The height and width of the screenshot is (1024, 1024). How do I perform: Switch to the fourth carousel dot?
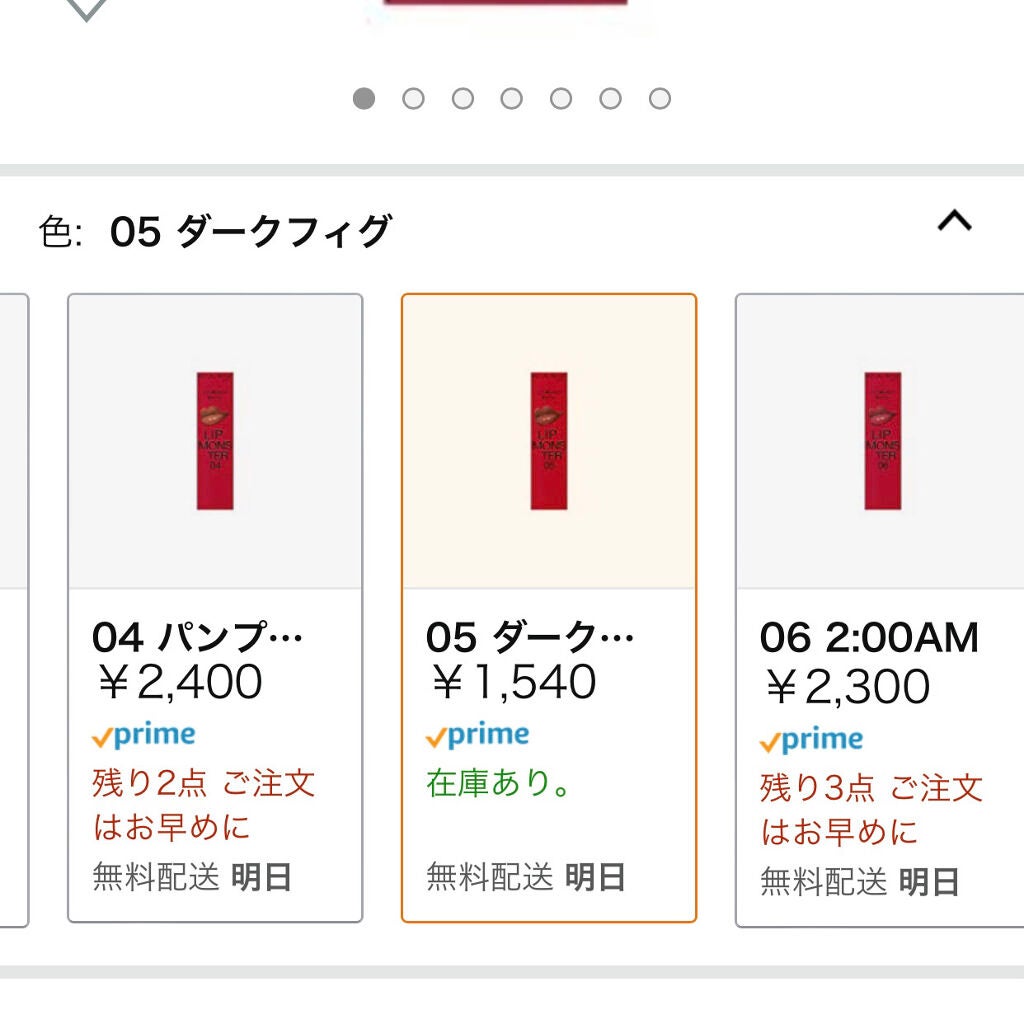tap(511, 98)
